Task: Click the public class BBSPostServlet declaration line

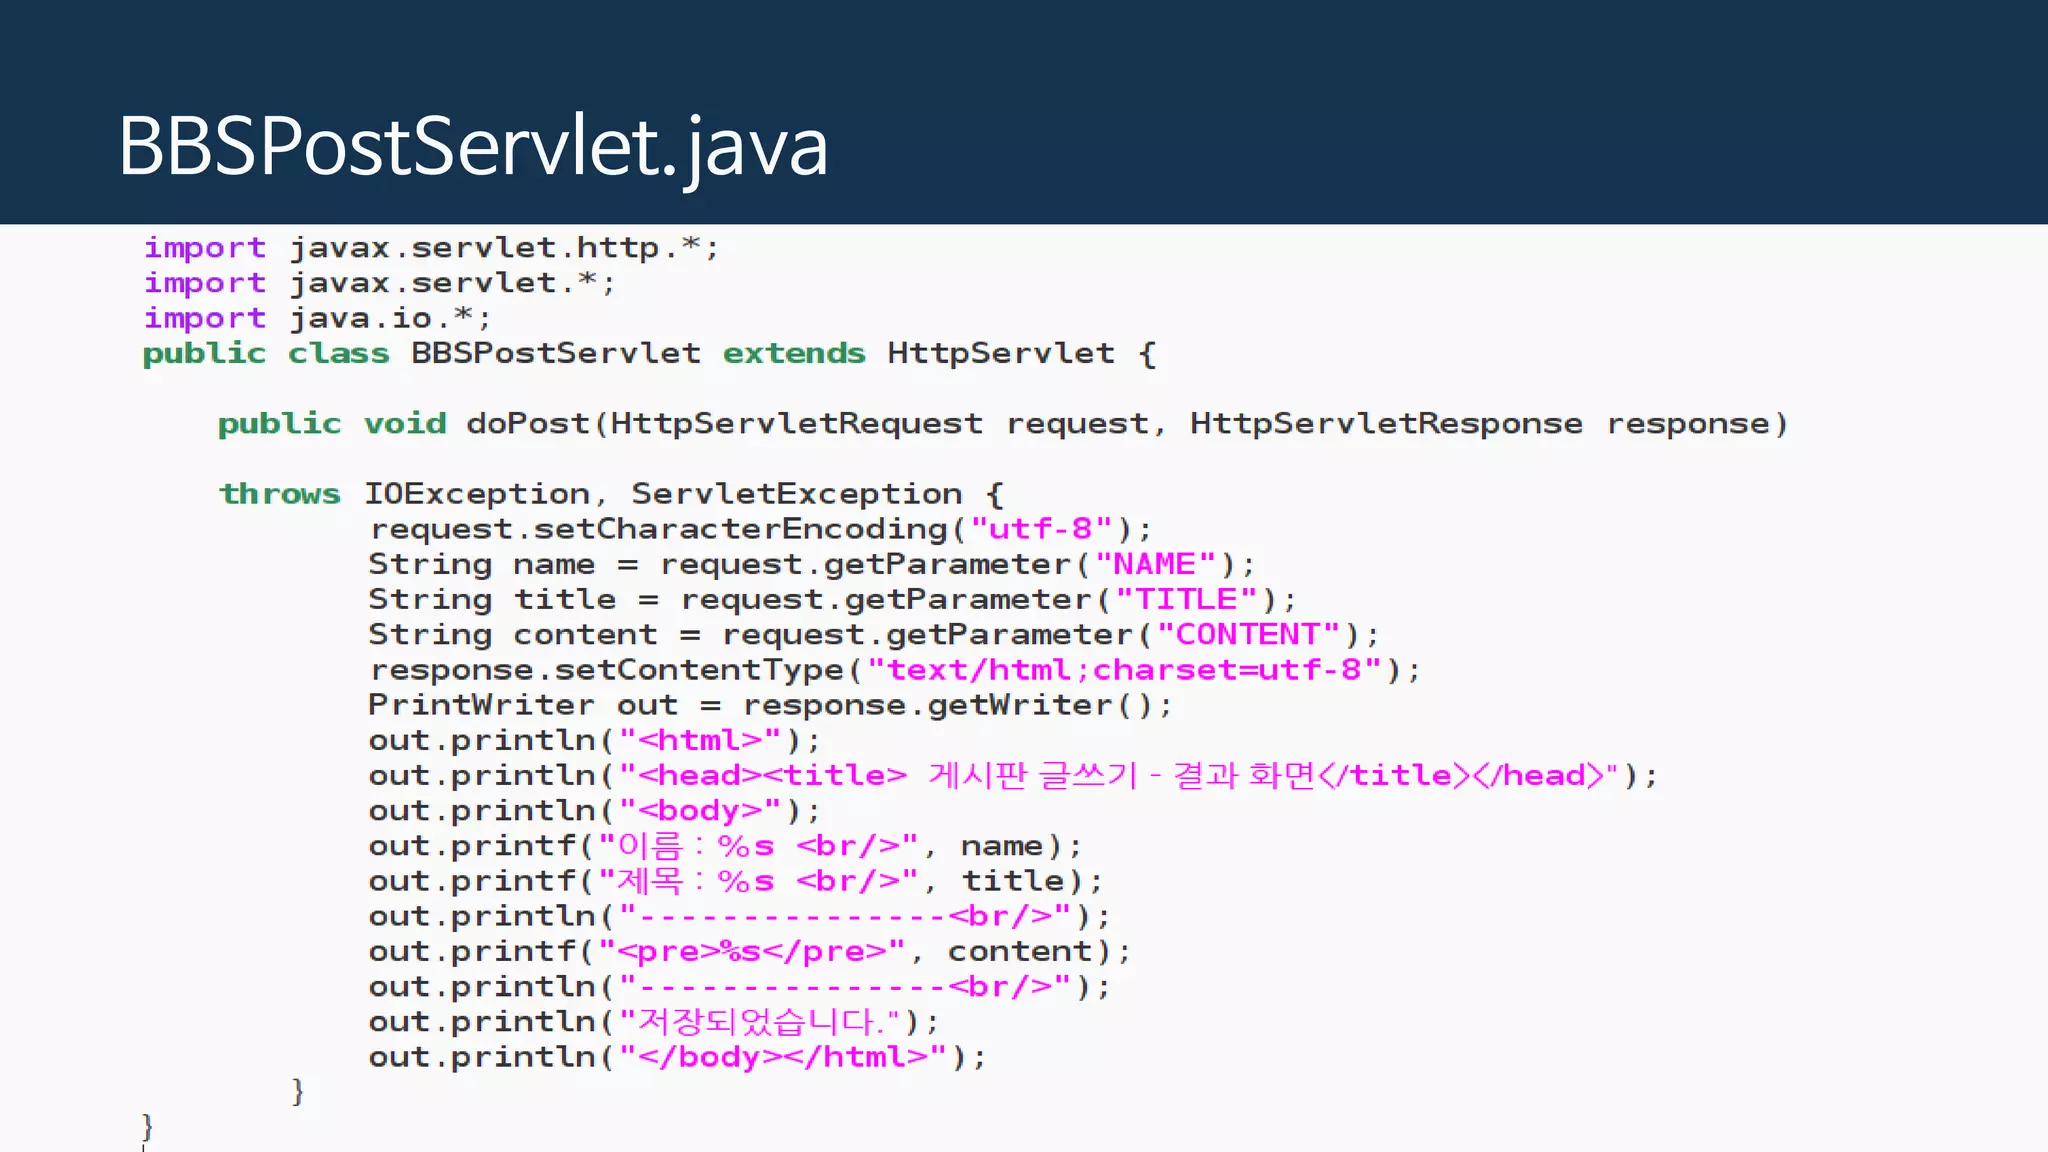Action: pyautogui.click(x=650, y=354)
